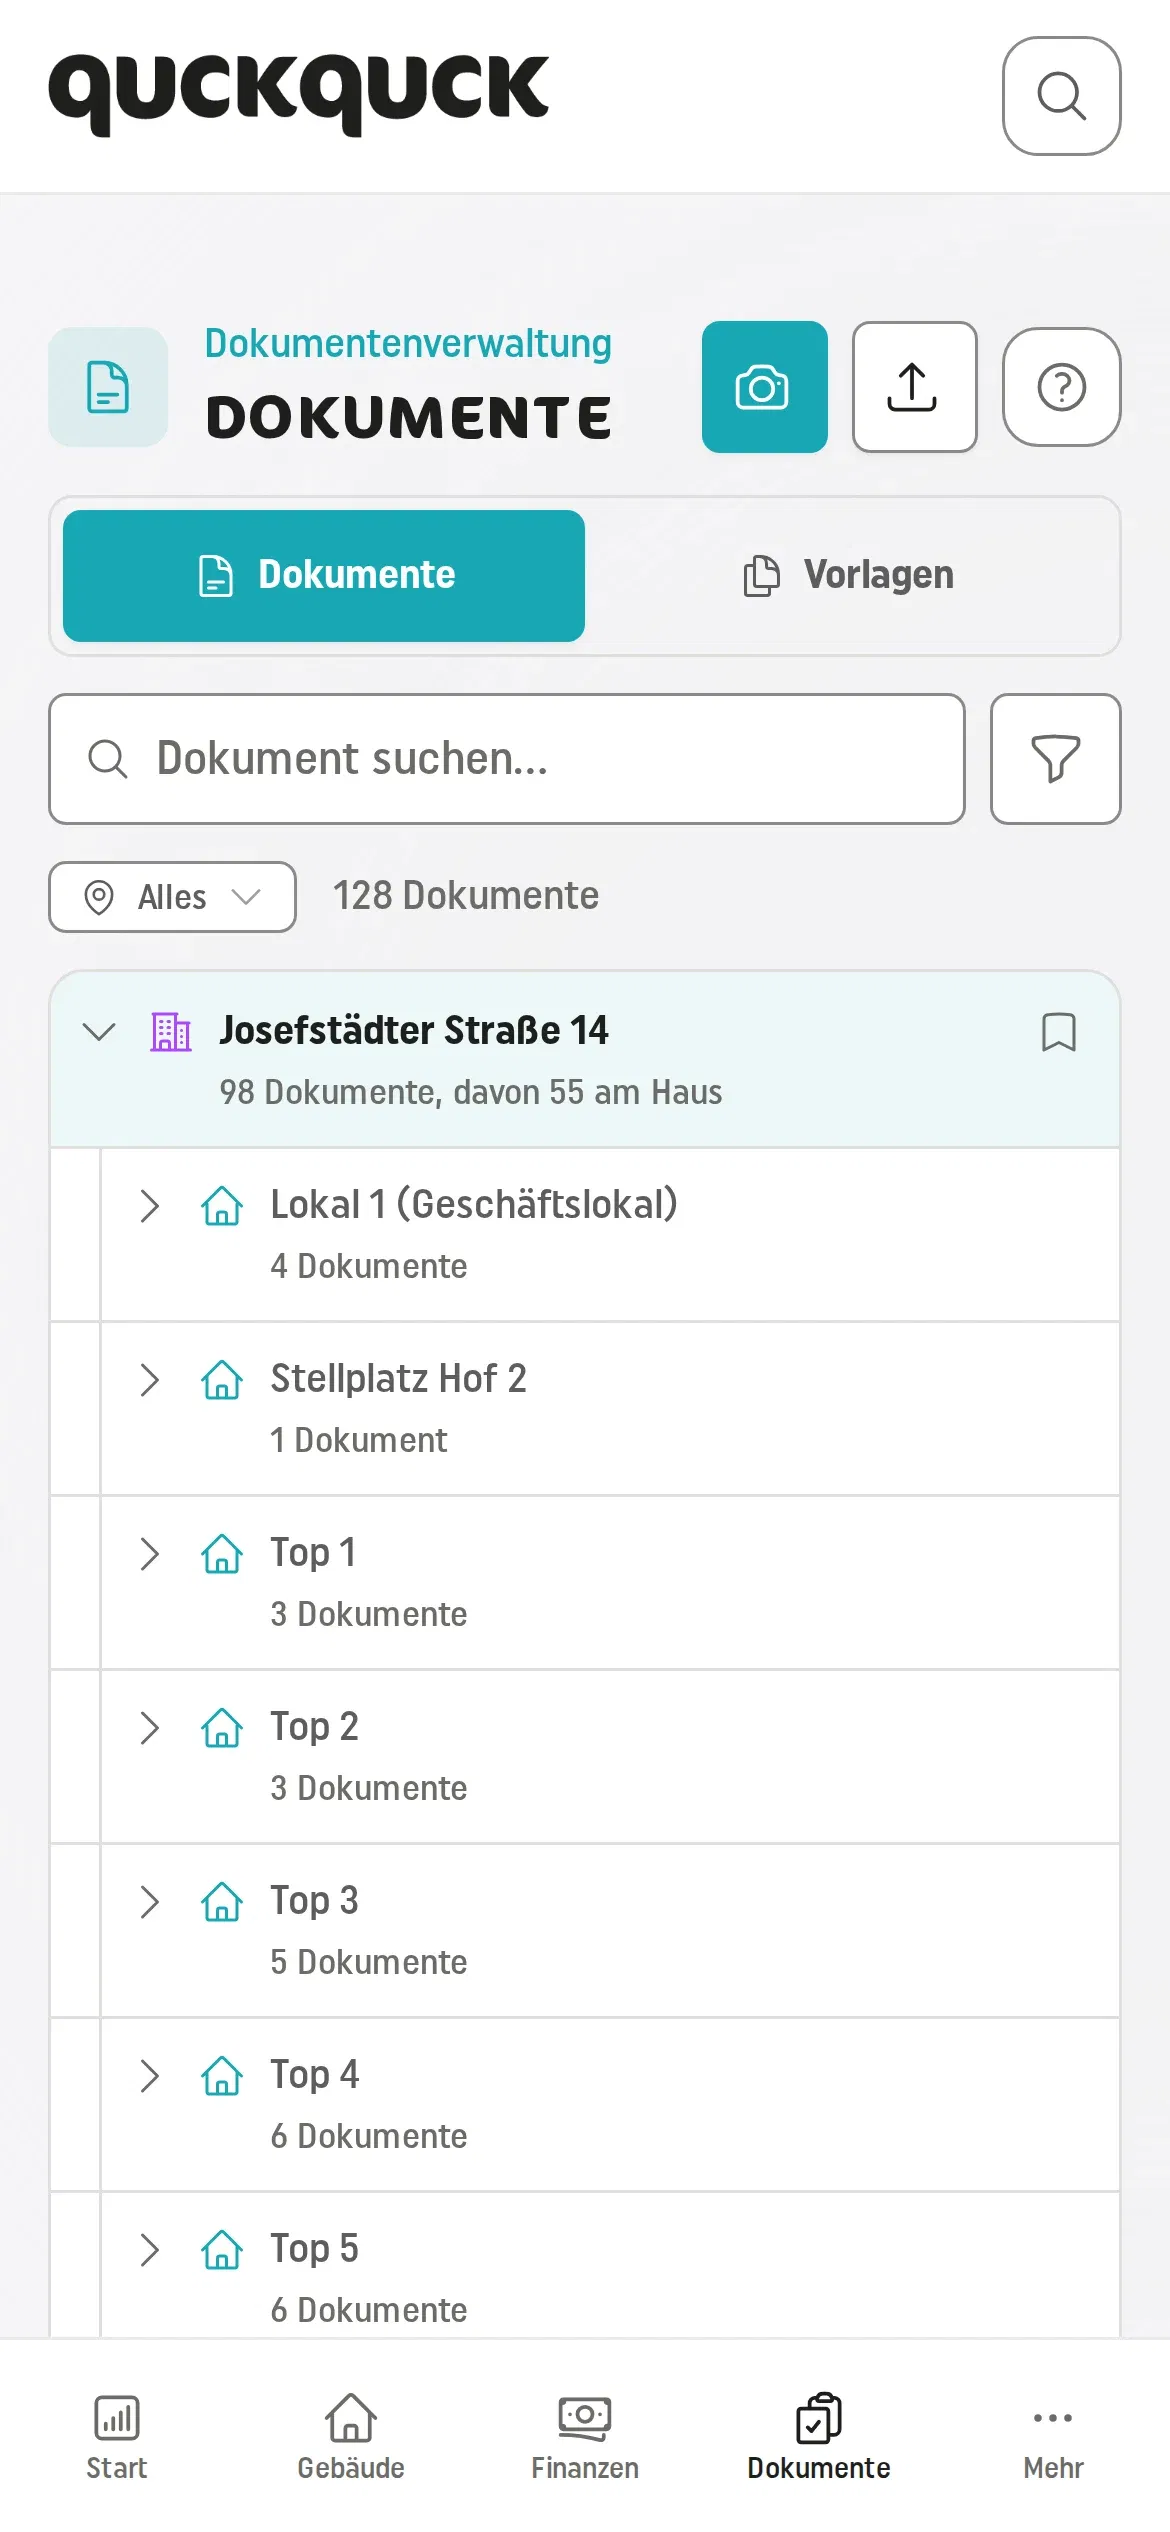The width and height of the screenshot is (1170, 2532).
Task: Open Gebäude in bottom navigation
Action: [x=351, y=2437]
